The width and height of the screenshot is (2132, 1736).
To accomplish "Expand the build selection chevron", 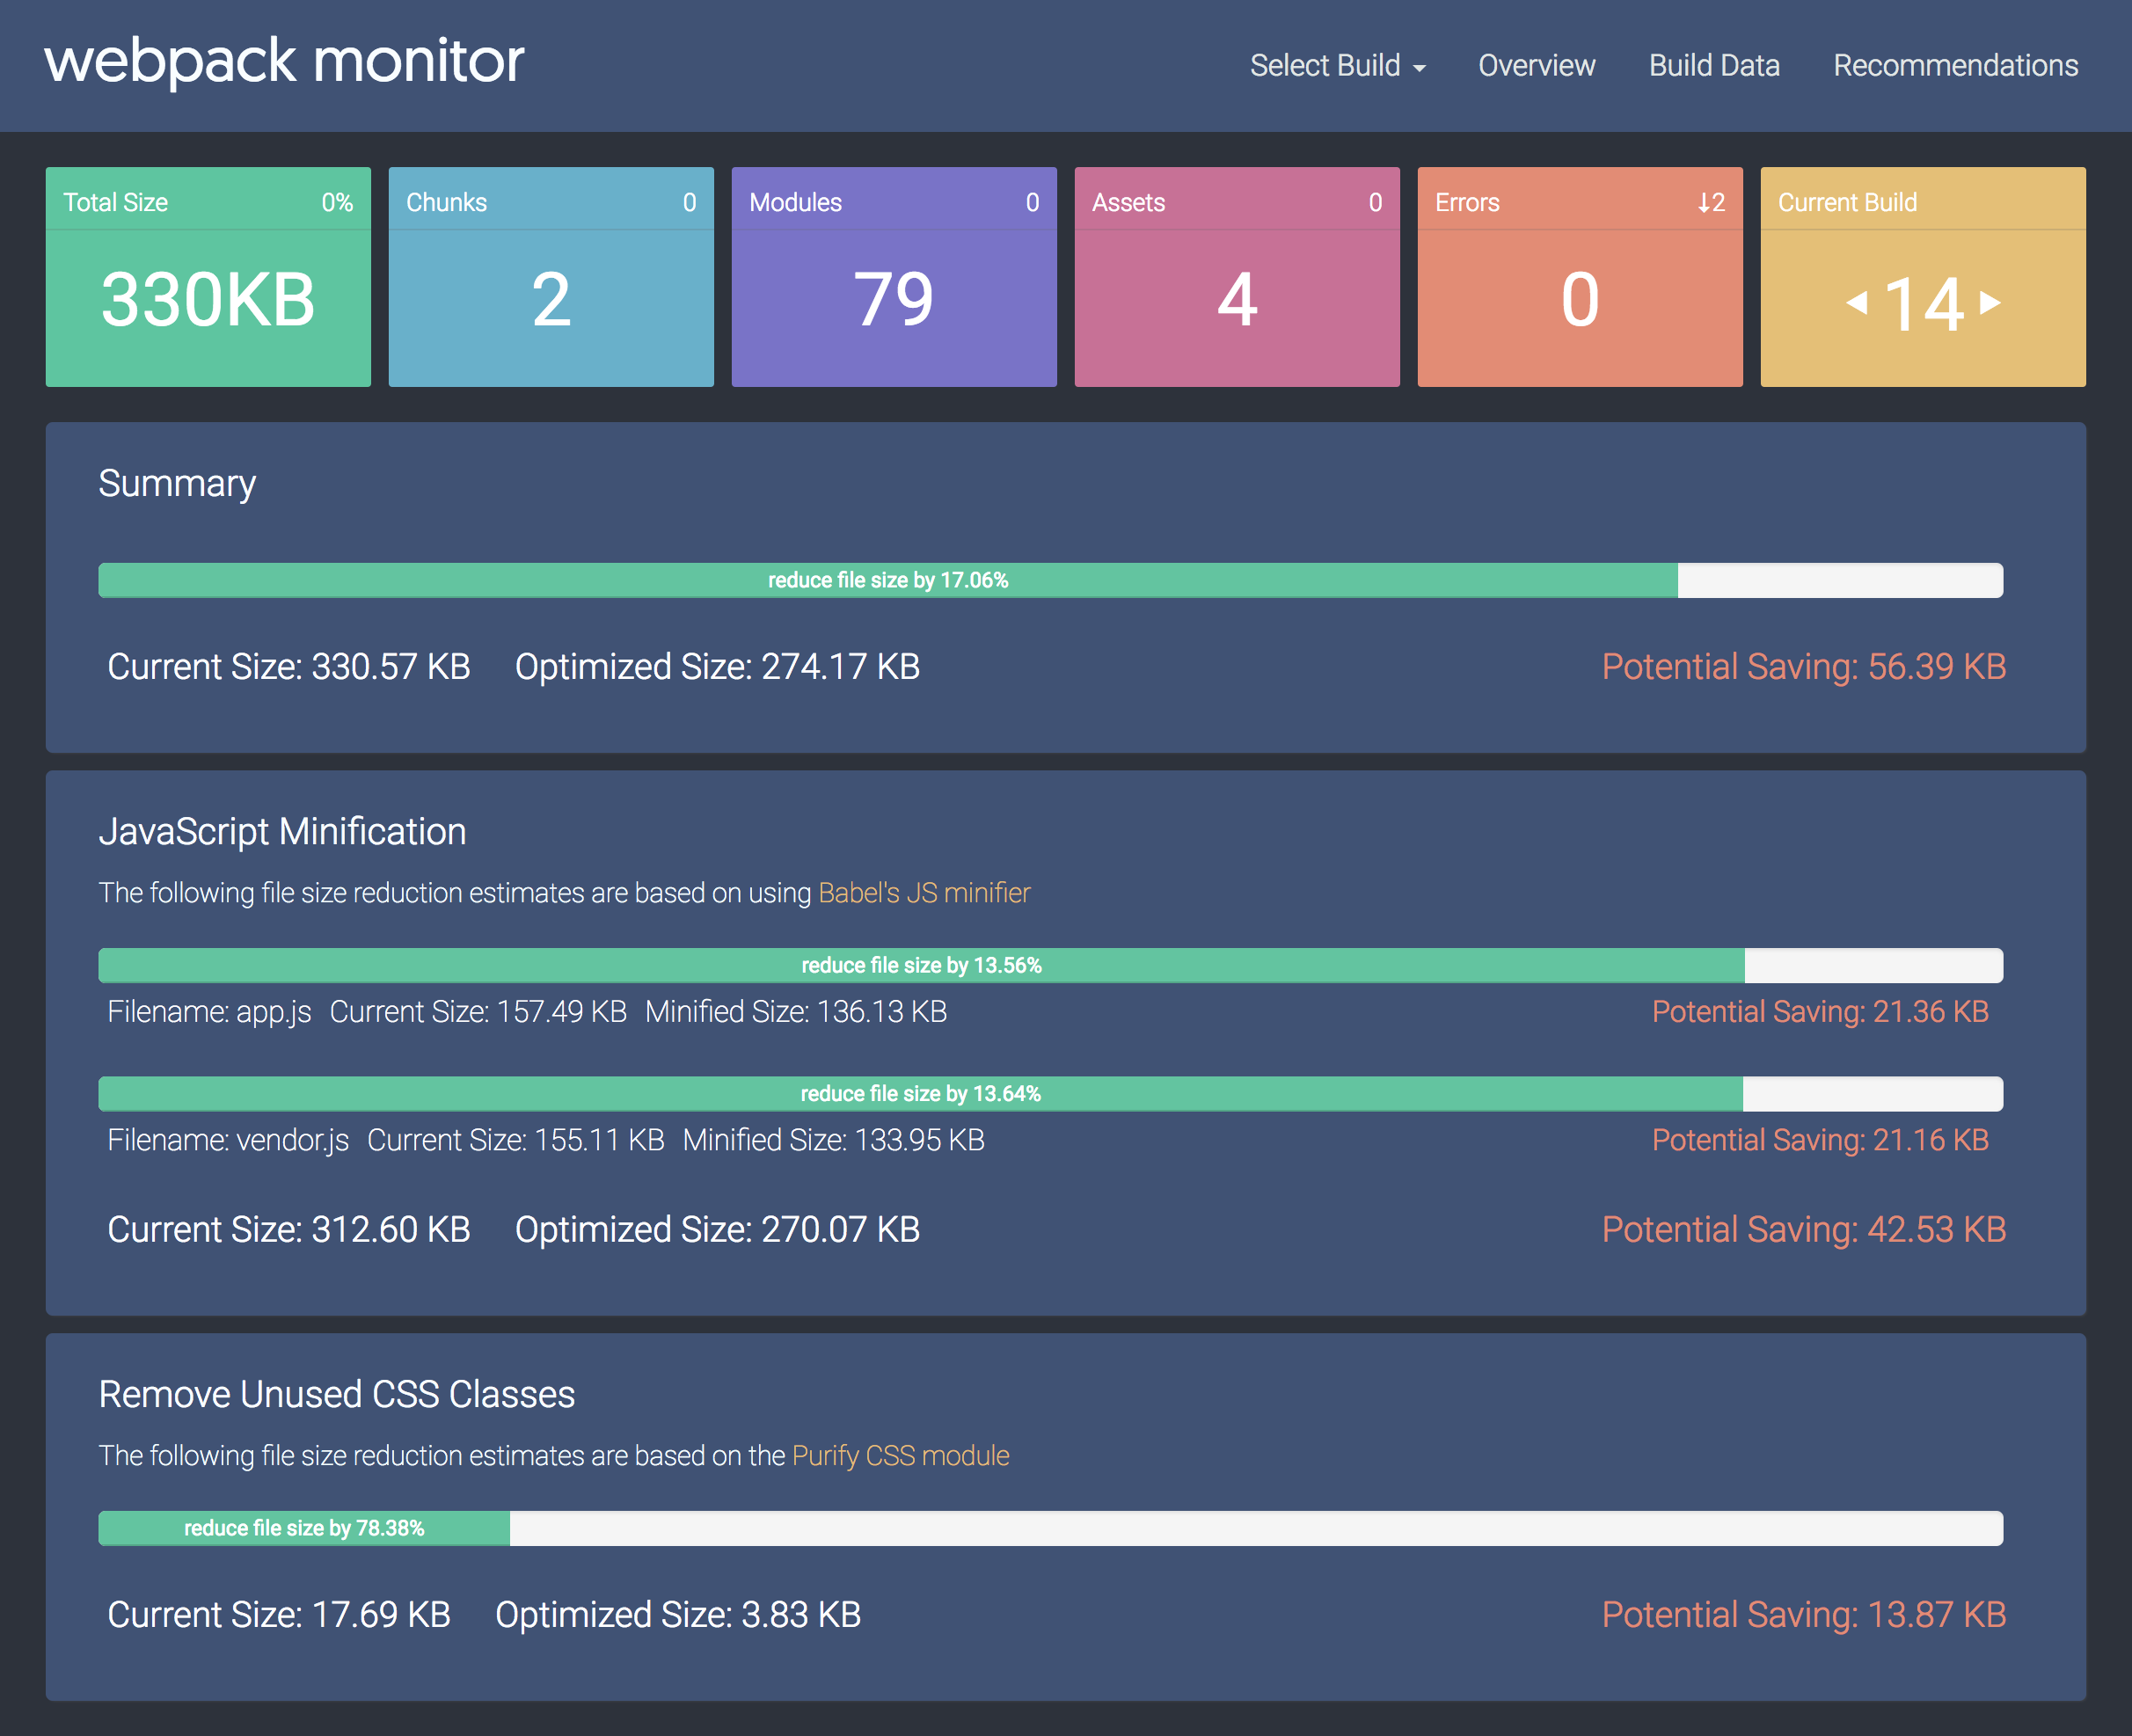I will [x=1421, y=69].
